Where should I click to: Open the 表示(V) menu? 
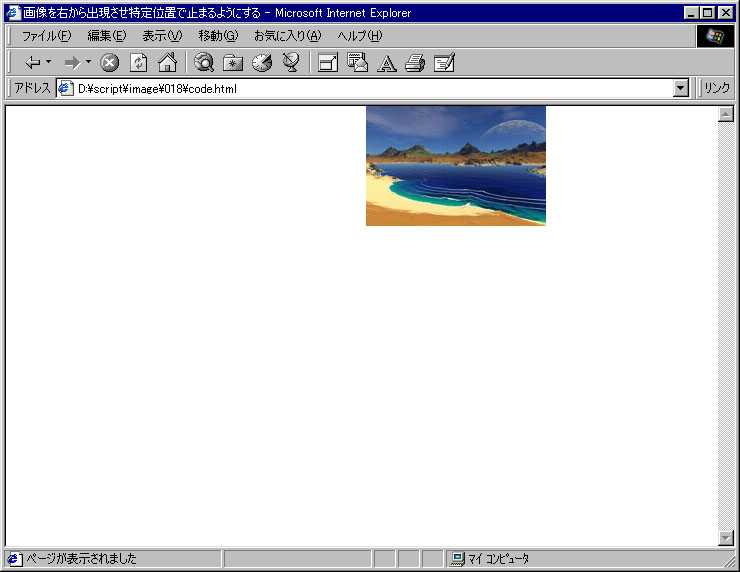[x=162, y=36]
